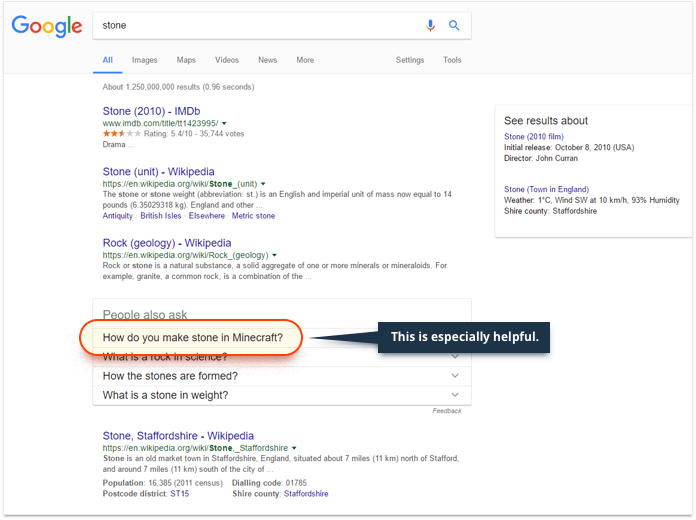Click the microphone voice search icon
The width and height of the screenshot is (696, 520).
430,25
